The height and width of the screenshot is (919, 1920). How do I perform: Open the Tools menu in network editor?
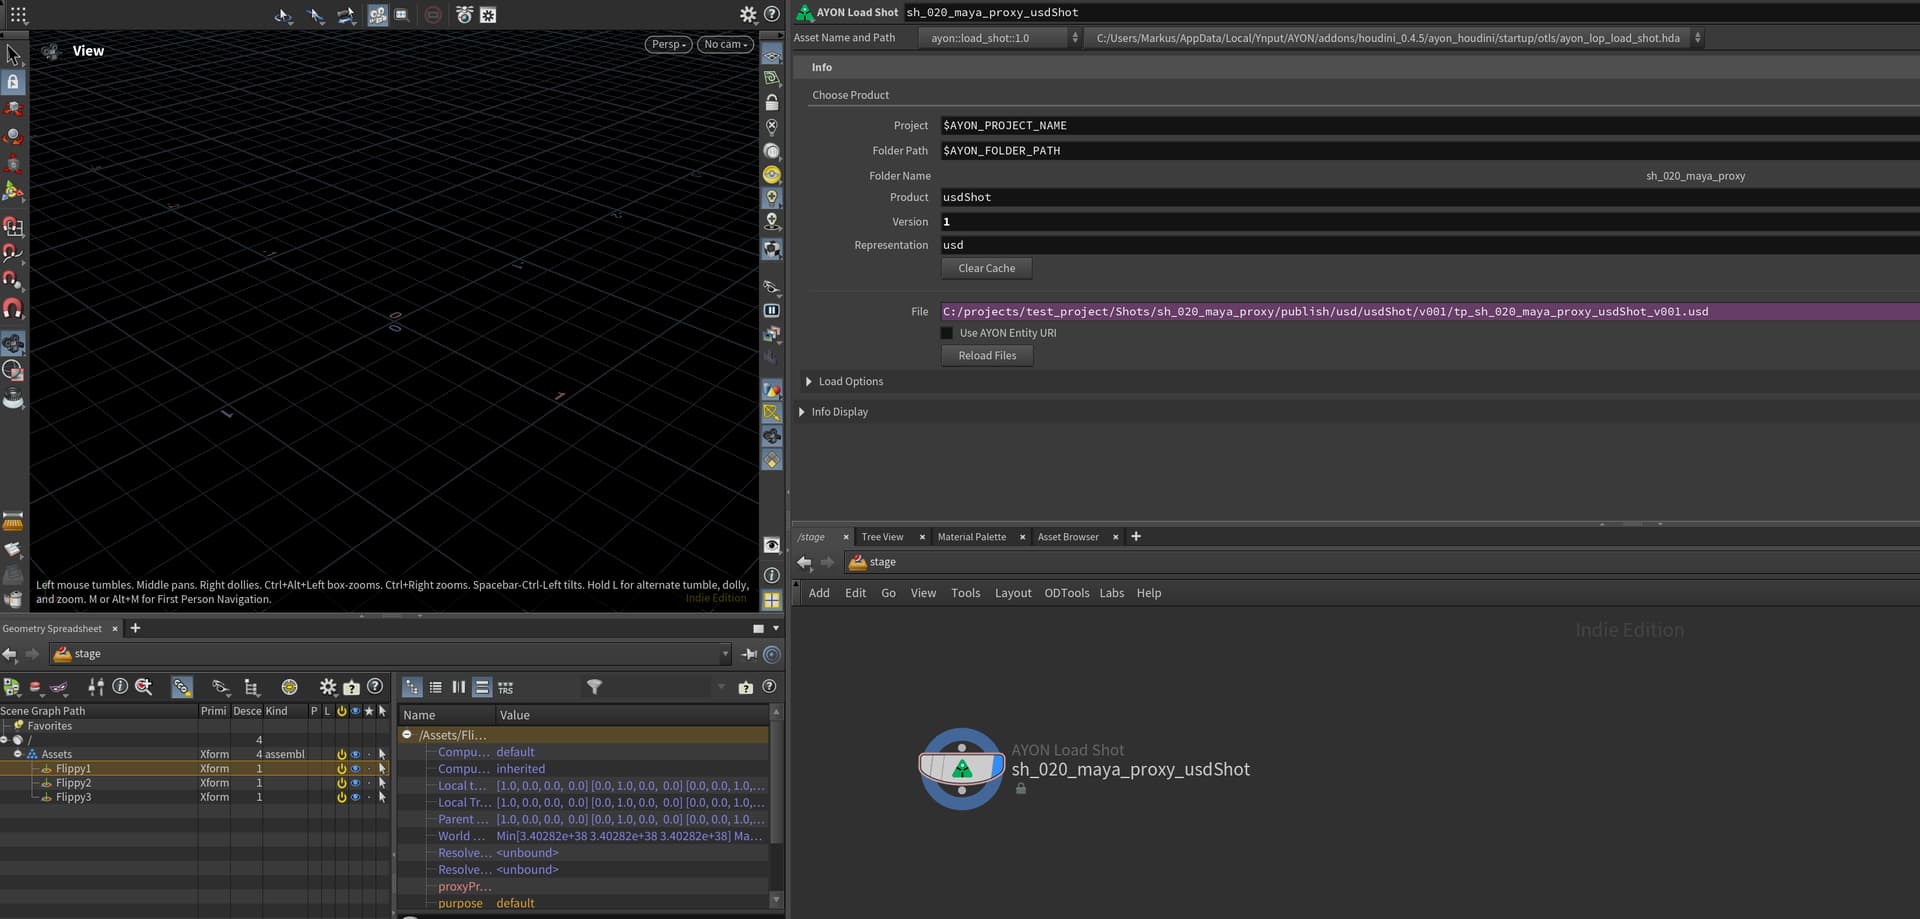[965, 593]
